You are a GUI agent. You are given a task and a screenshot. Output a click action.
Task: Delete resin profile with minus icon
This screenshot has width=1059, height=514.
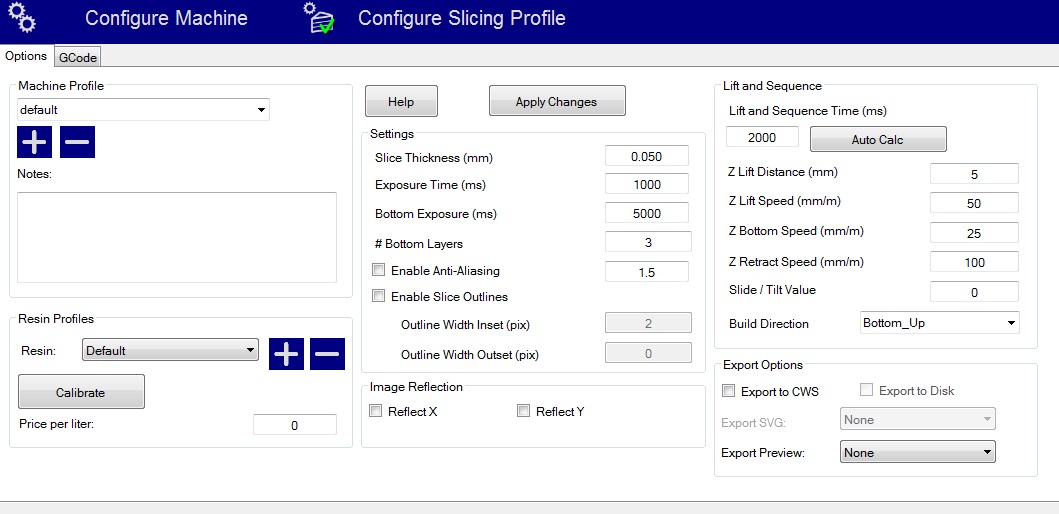click(x=327, y=352)
